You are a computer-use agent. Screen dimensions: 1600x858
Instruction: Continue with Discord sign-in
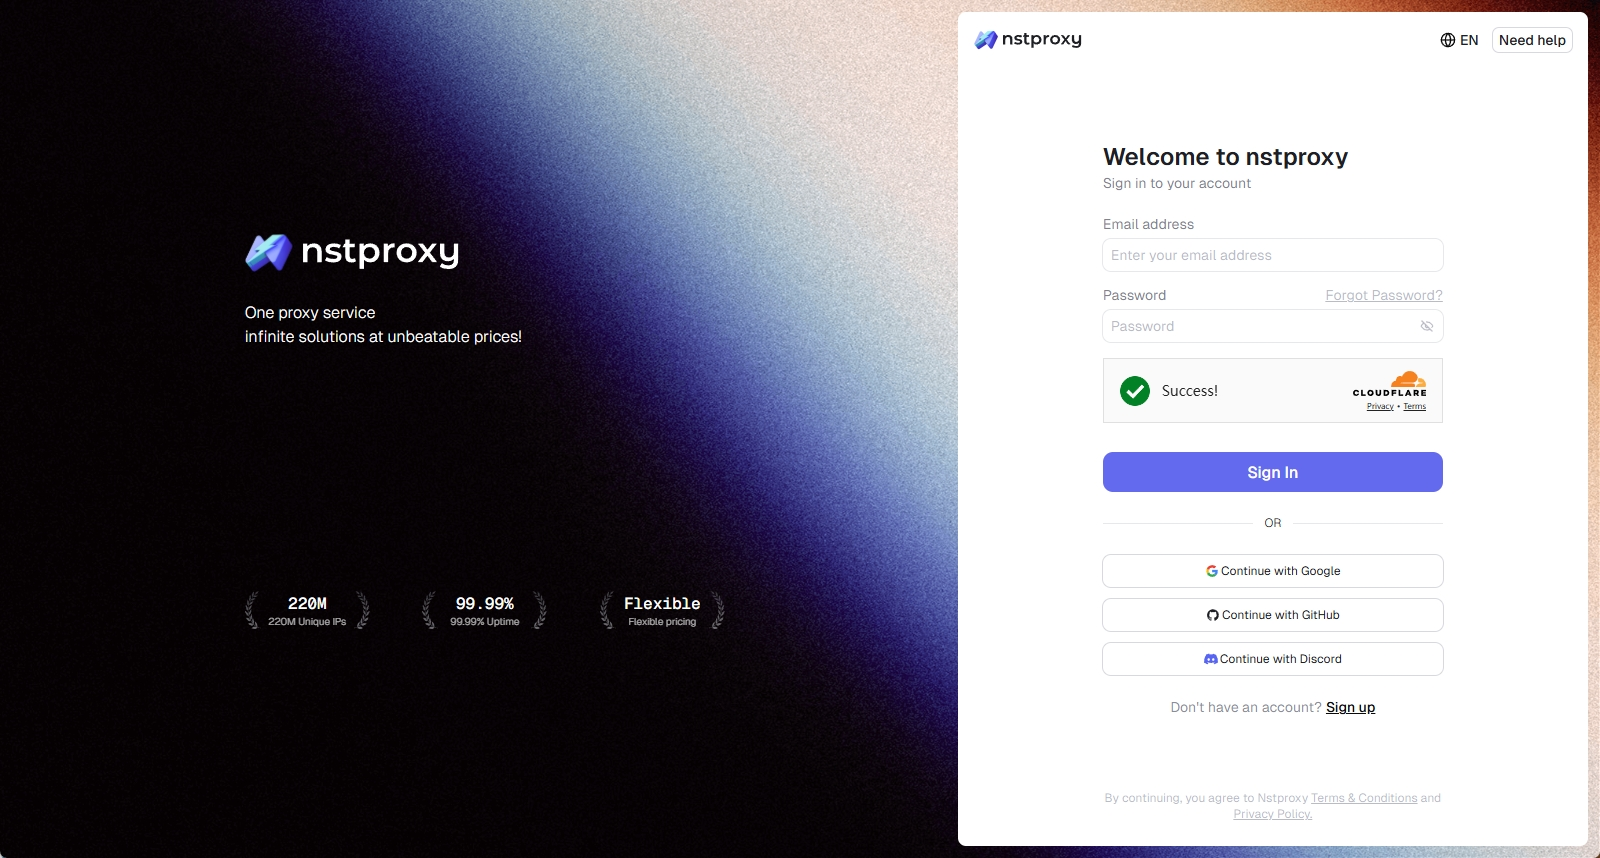pyautogui.click(x=1272, y=659)
